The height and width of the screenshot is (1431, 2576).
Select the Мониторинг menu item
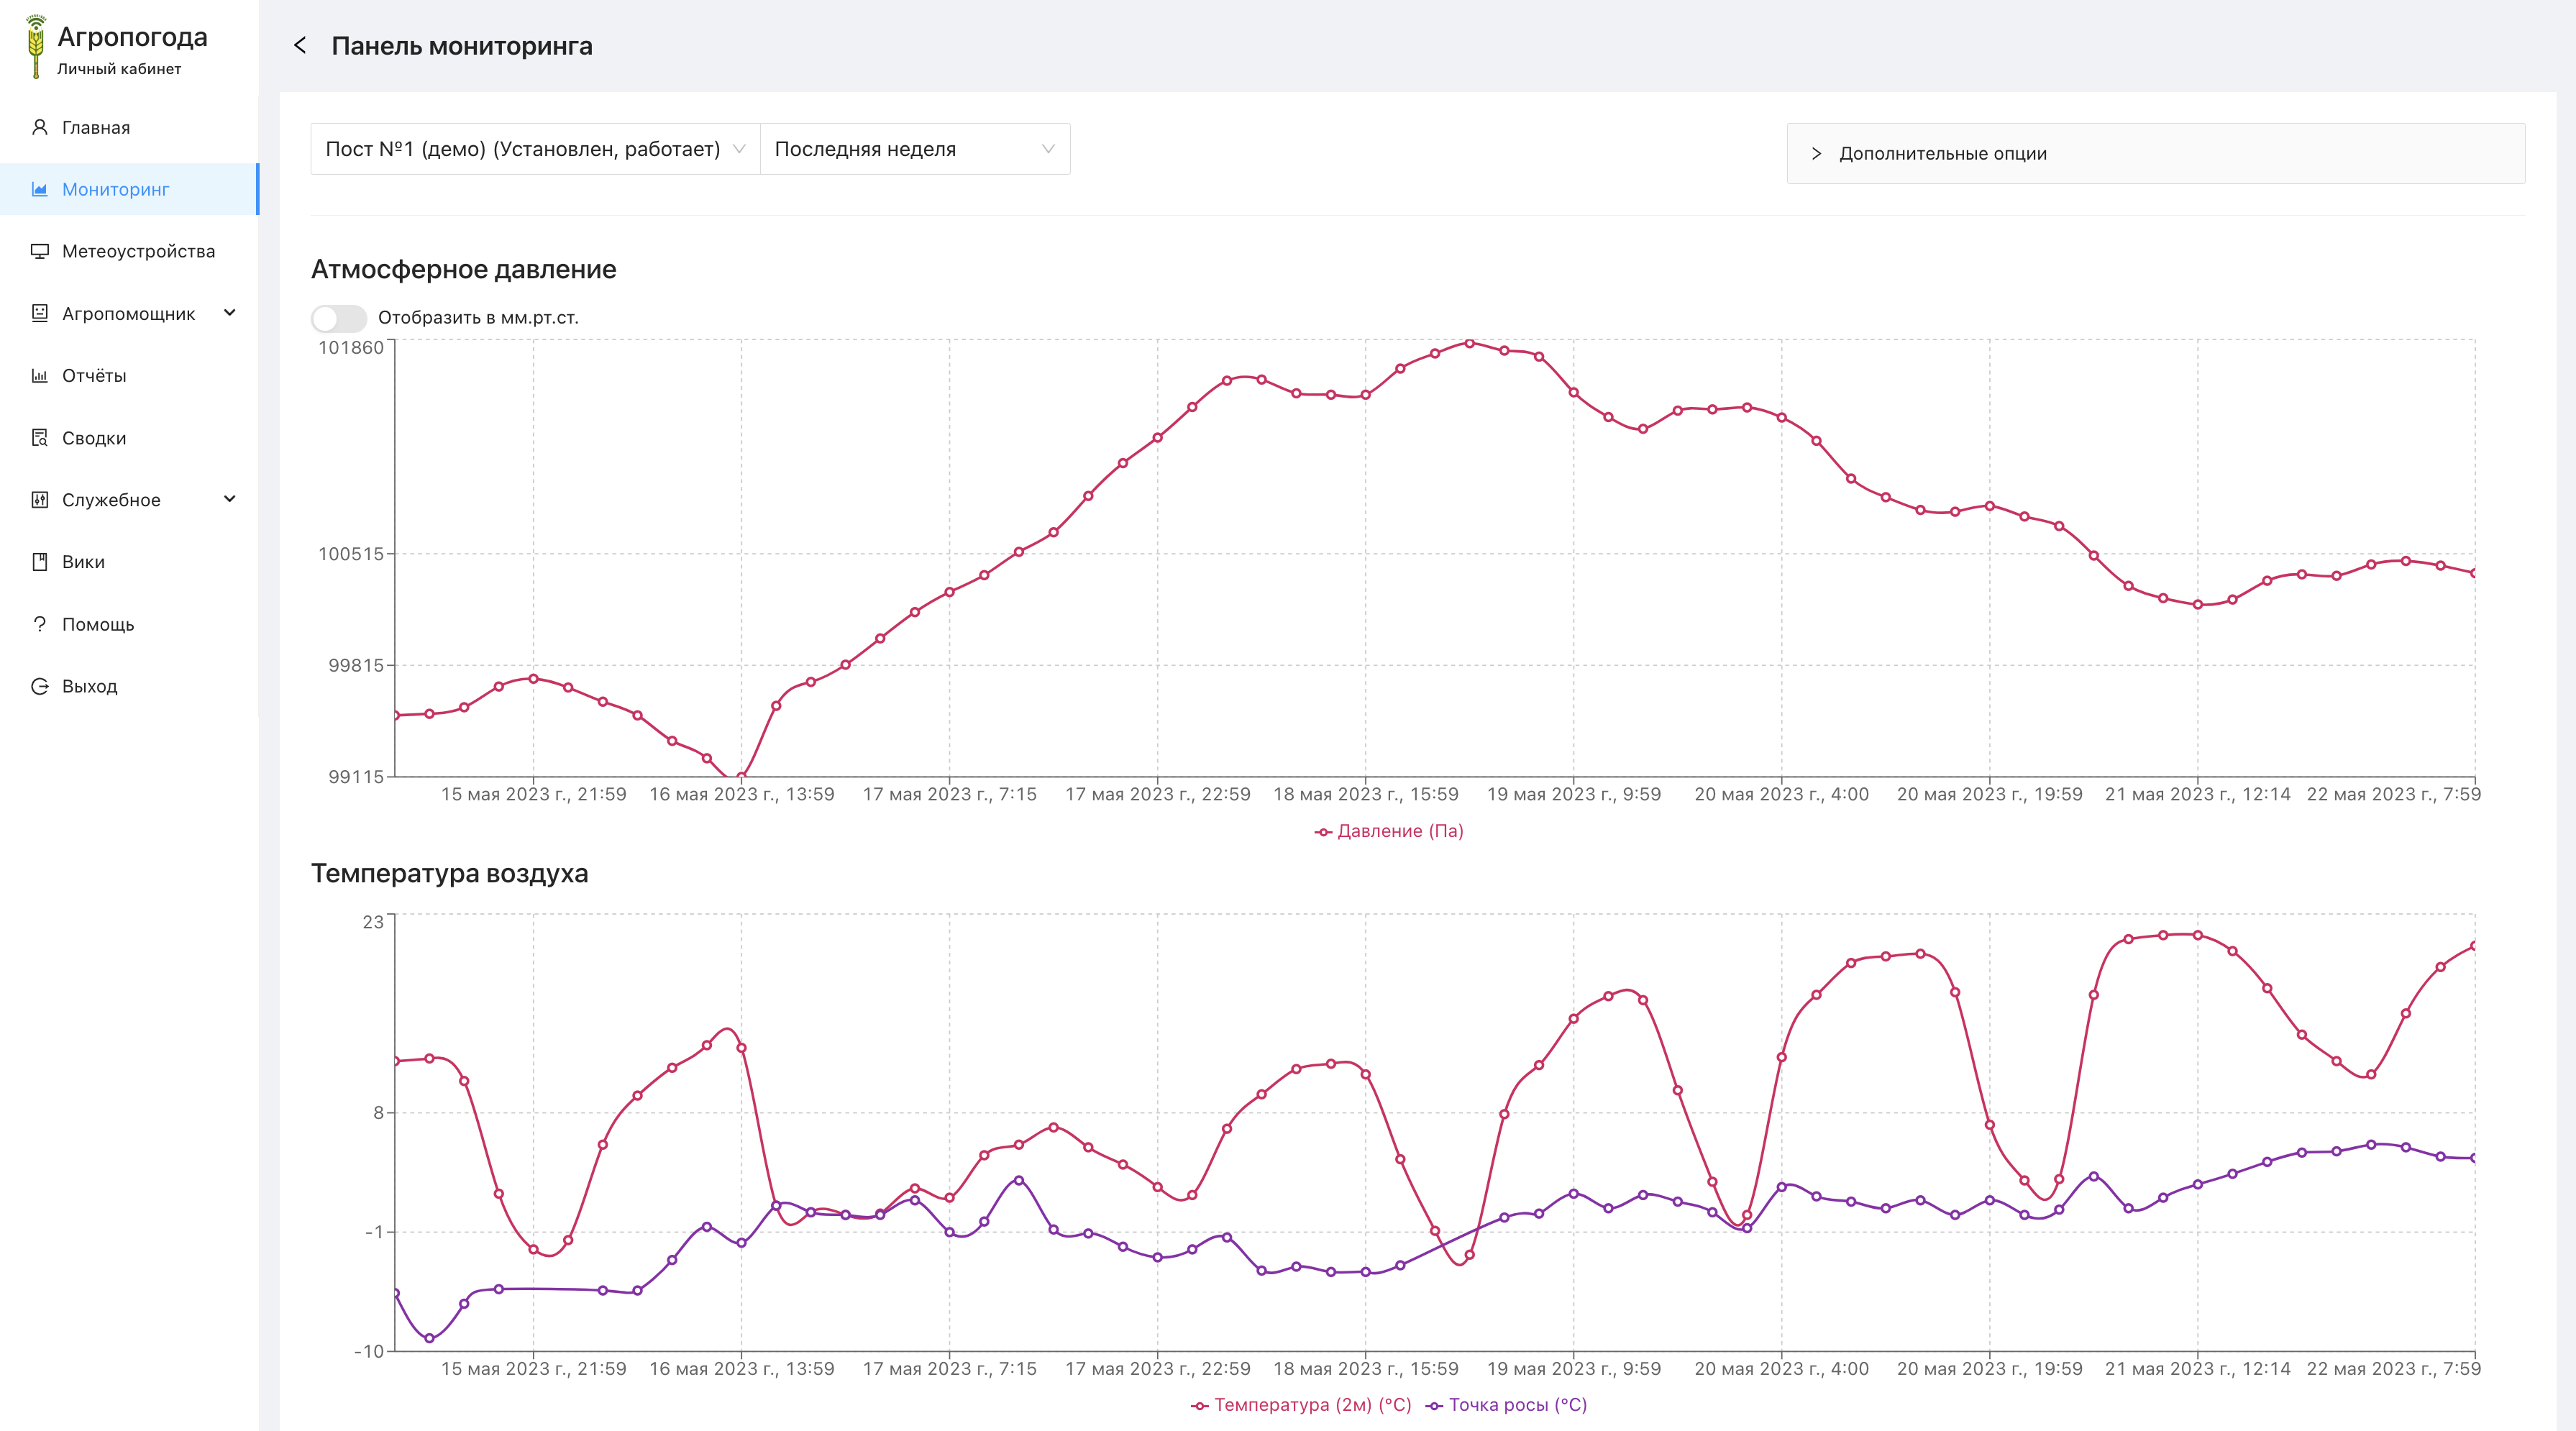pyautogui.click(x=129, y=189)
